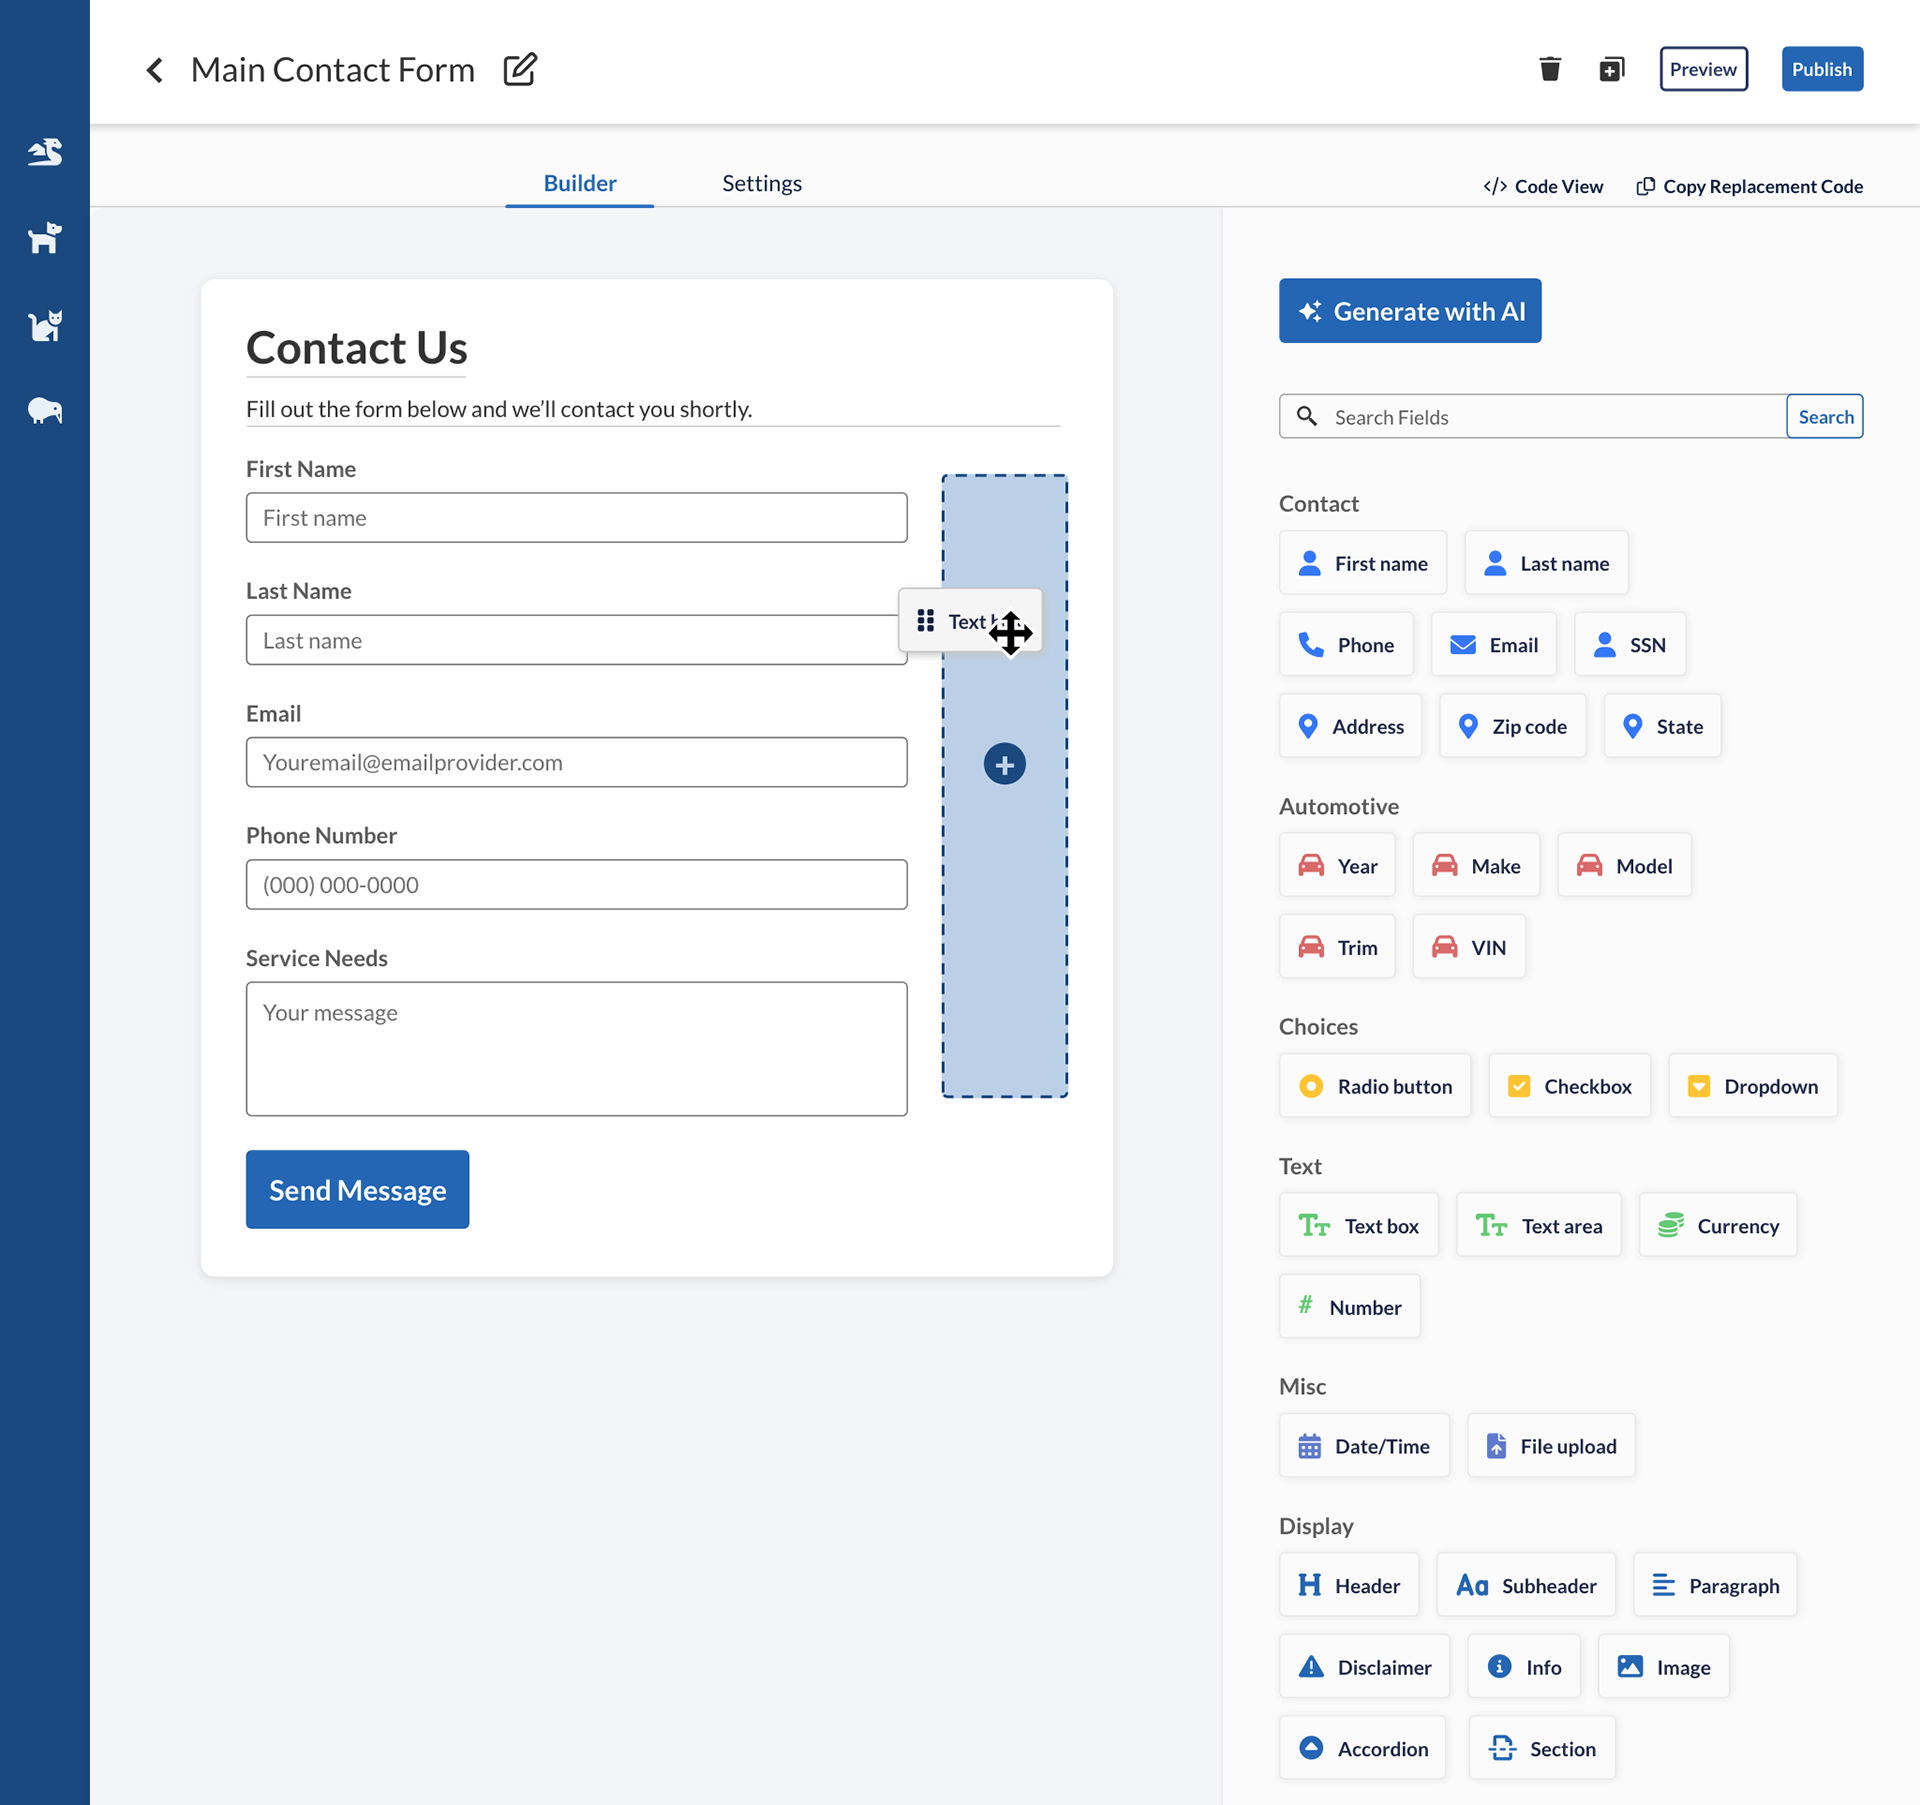Viewport: 1920px width, 1805px height.
Task: Select the Builder tab
Action: coord(580,183)
